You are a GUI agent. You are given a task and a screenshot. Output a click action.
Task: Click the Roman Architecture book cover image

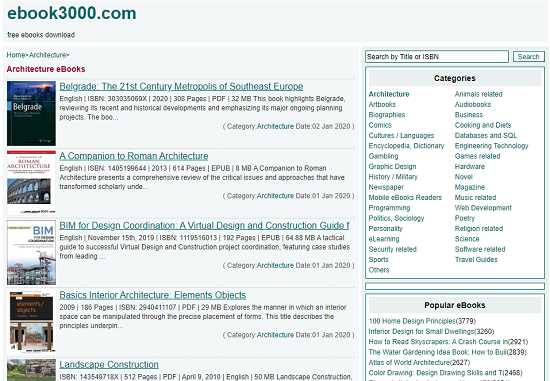[x=31, y=182]
